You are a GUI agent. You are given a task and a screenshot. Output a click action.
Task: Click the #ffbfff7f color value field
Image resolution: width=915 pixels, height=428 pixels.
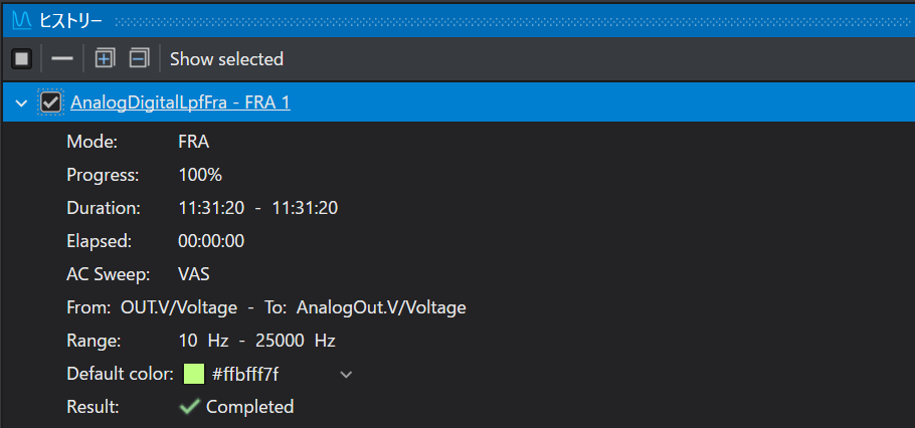(x=245, y=374)
